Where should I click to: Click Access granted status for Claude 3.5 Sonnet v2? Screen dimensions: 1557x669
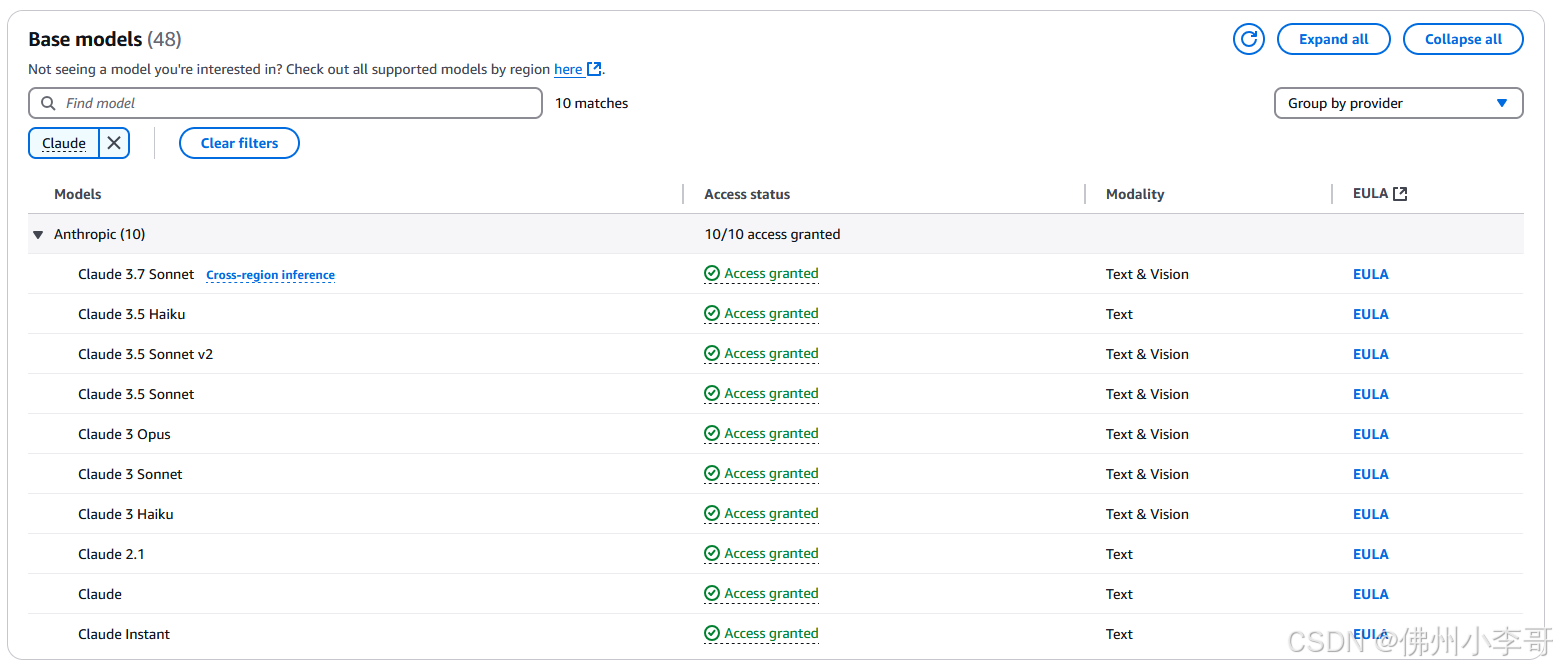click(761, 354)
